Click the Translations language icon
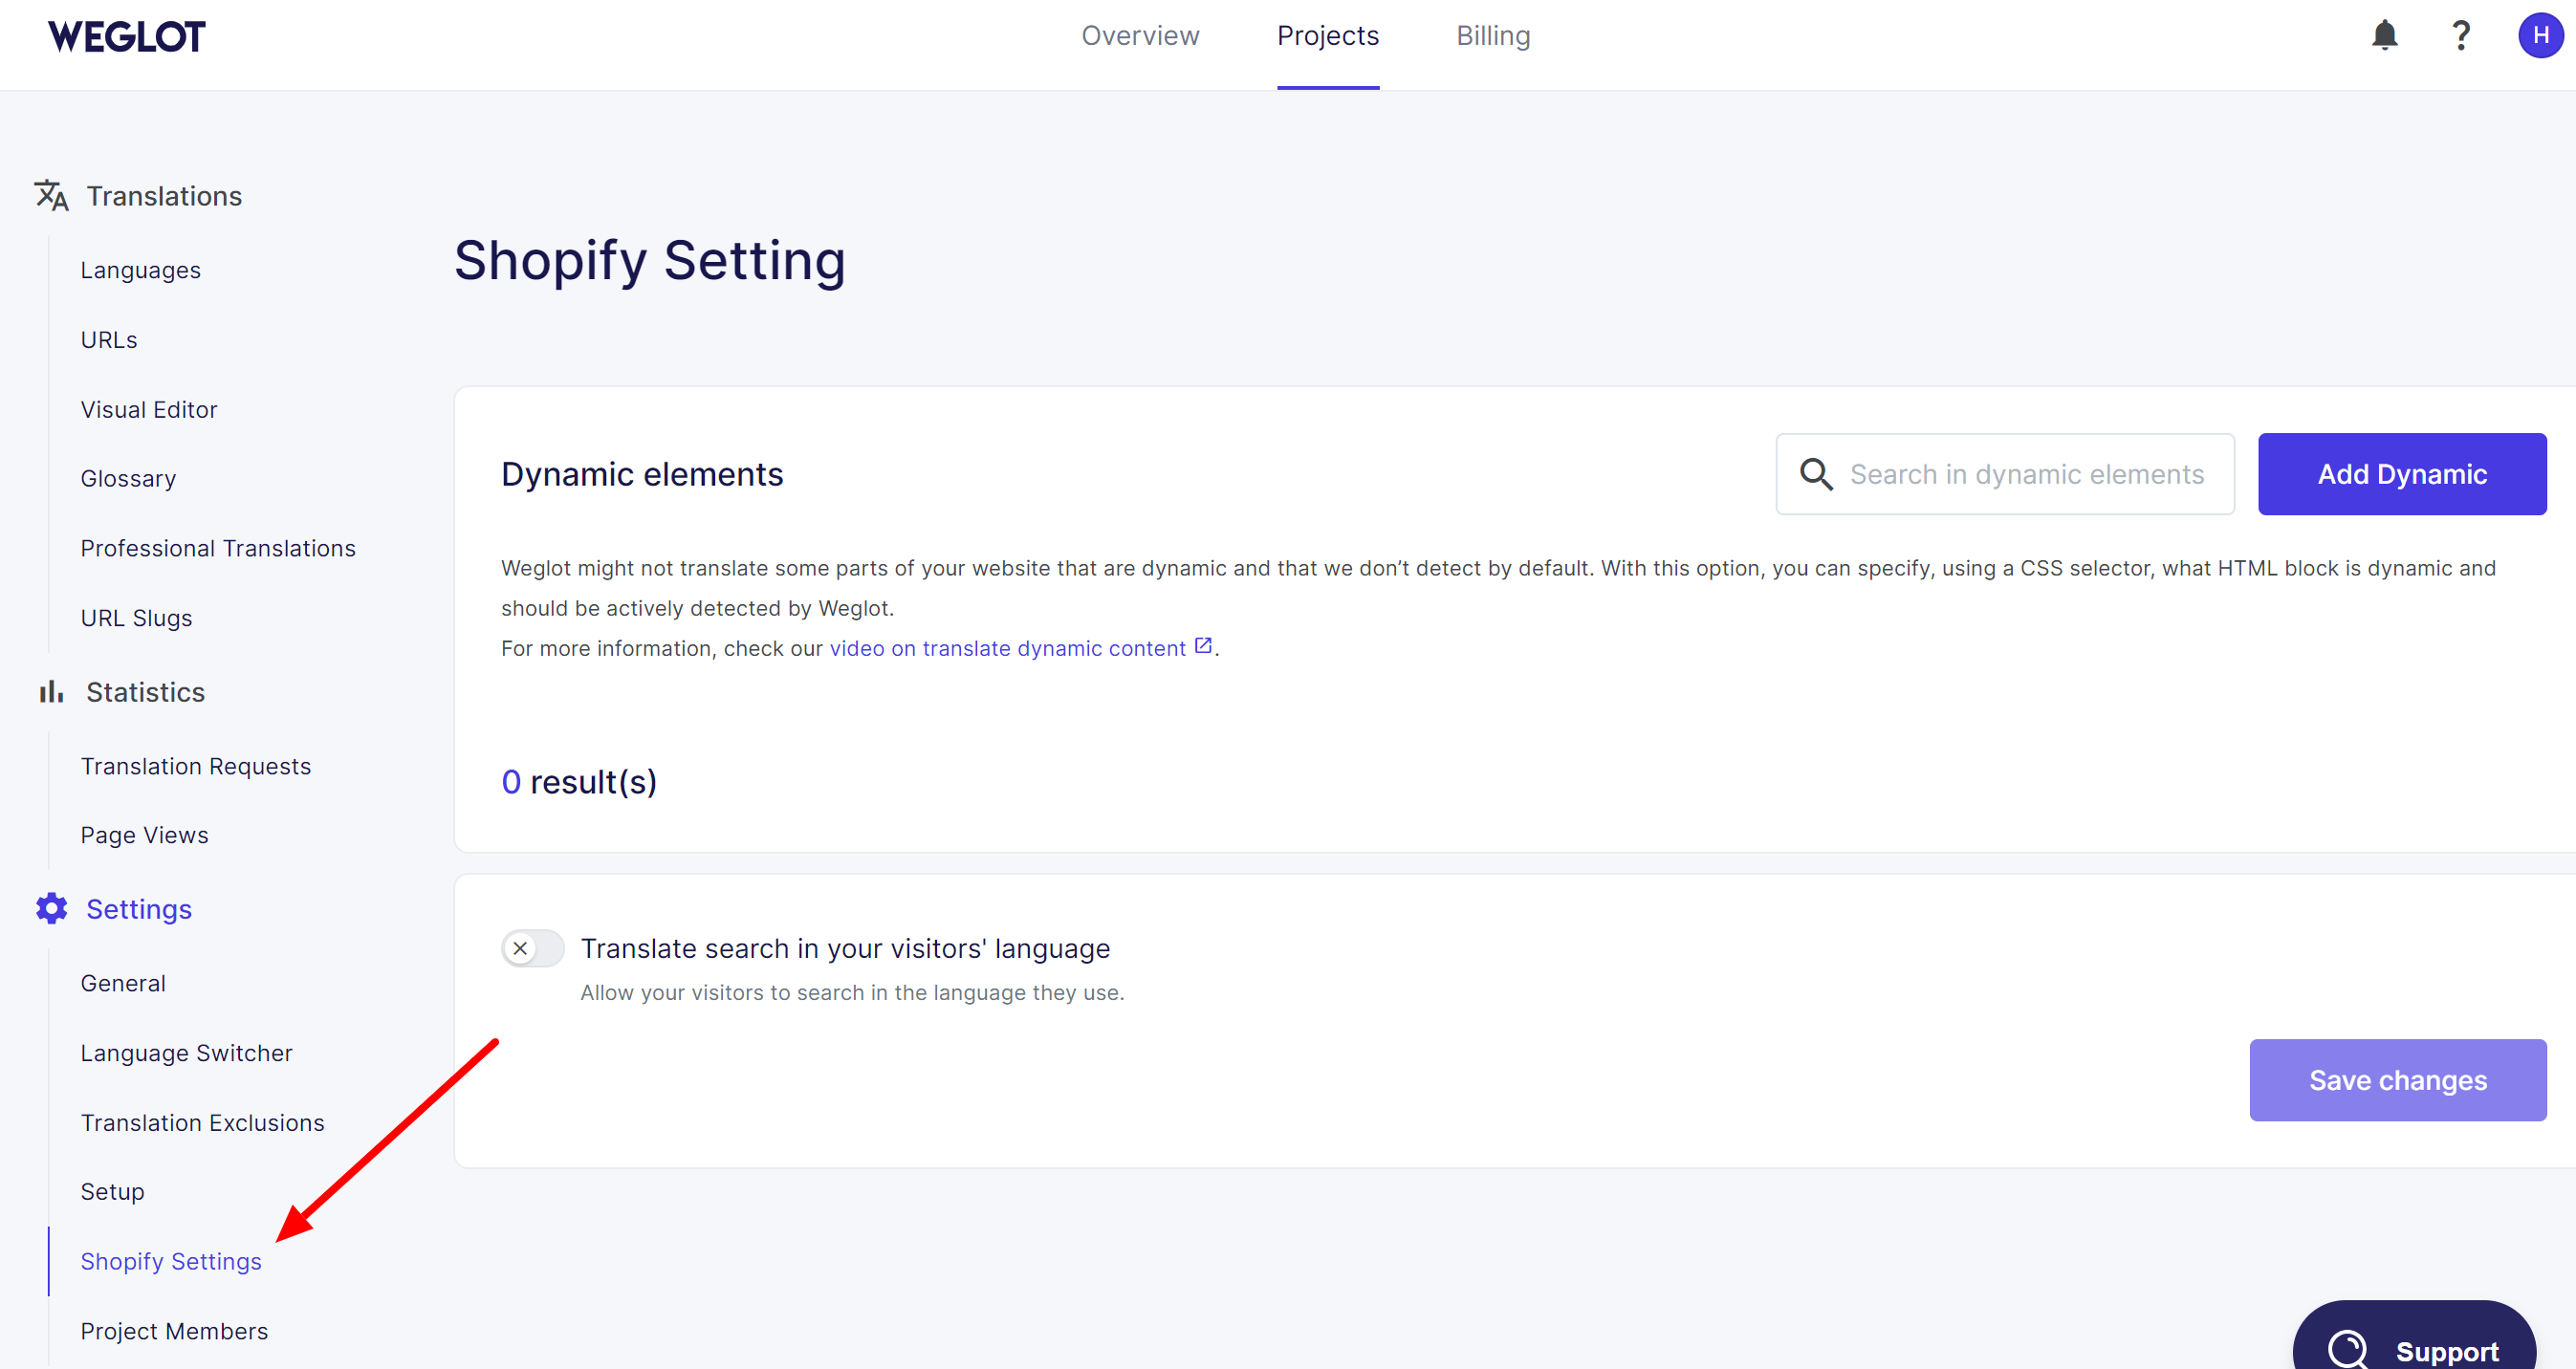2576x1369 pixels. [x=51, y=195]
